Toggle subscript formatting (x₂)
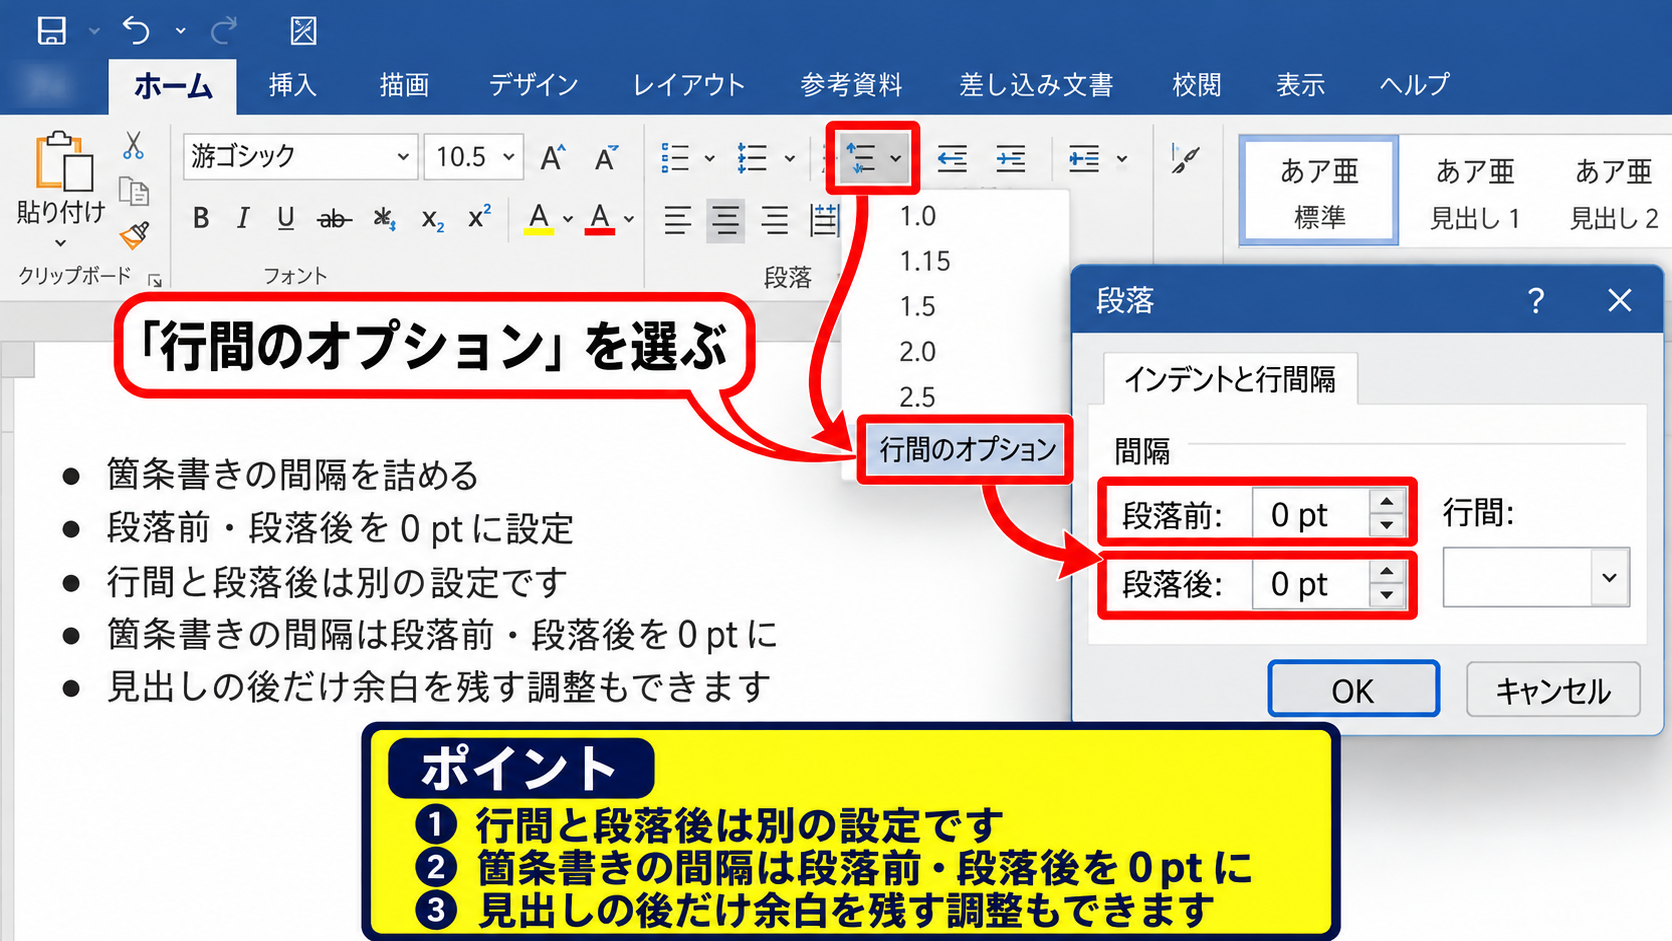Image resolution: width=1672 pixels, height=941 pixels. [432, 218]
